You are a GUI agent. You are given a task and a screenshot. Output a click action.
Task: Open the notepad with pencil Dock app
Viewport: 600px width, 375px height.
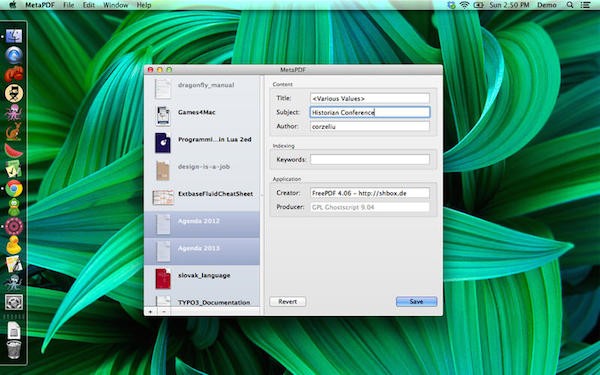[14, 264]
